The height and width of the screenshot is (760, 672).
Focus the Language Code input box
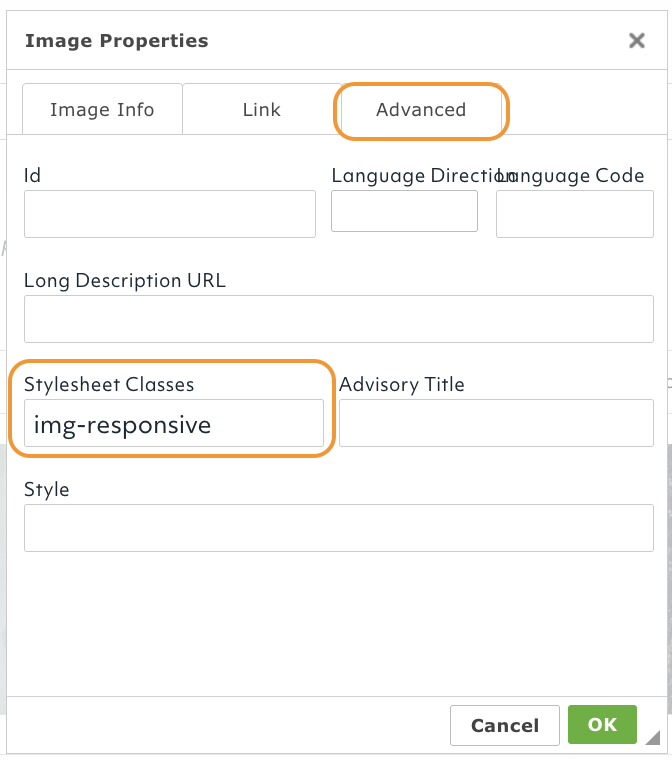[575, 214]
